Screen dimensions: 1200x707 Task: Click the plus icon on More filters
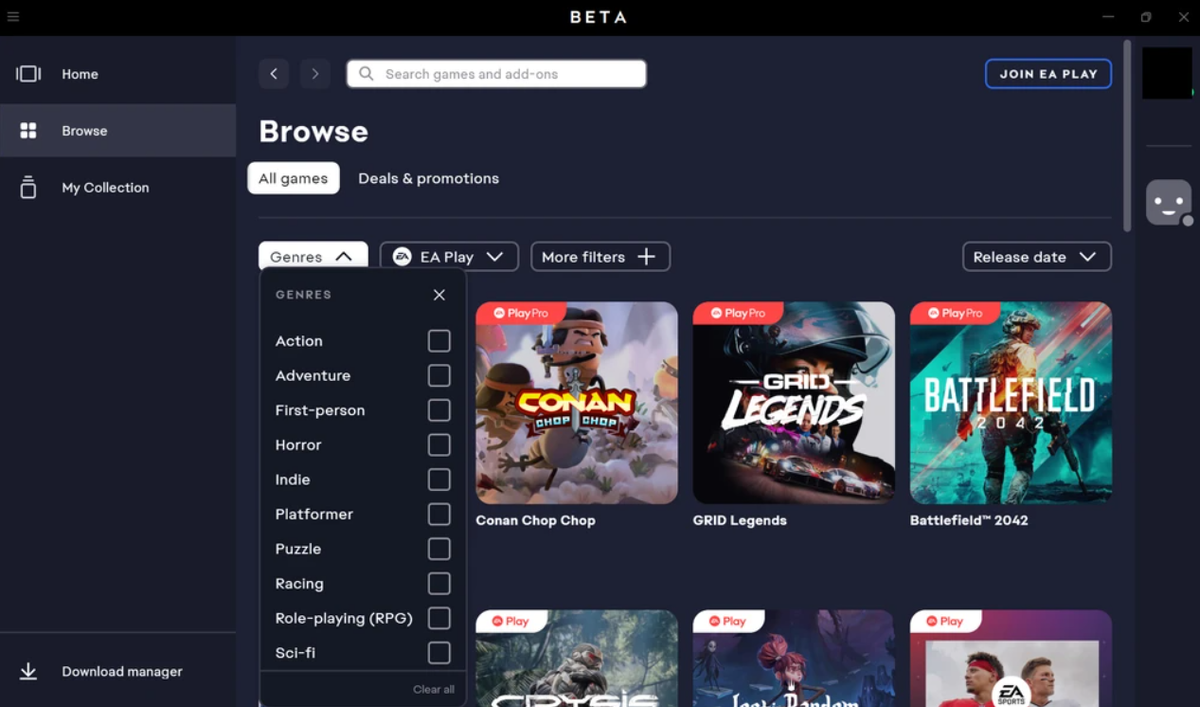(646, 257)
